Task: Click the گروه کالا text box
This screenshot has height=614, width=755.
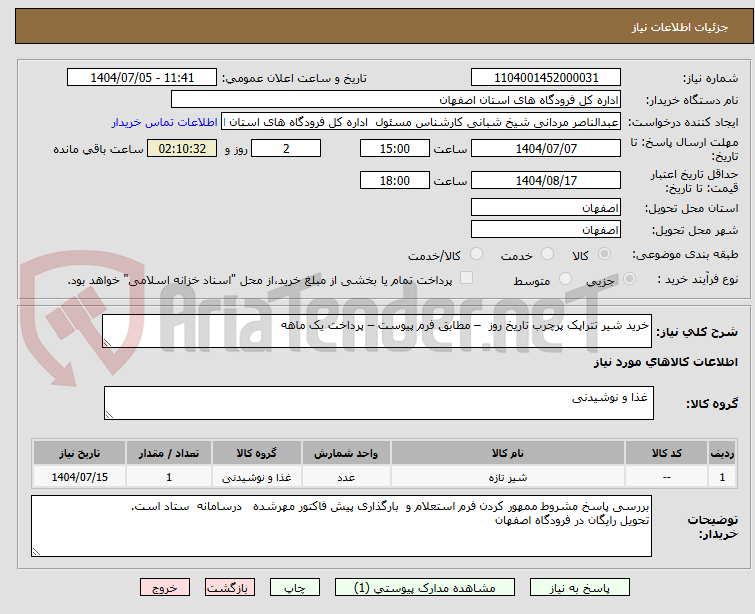Action: click(x=378, y=403)
